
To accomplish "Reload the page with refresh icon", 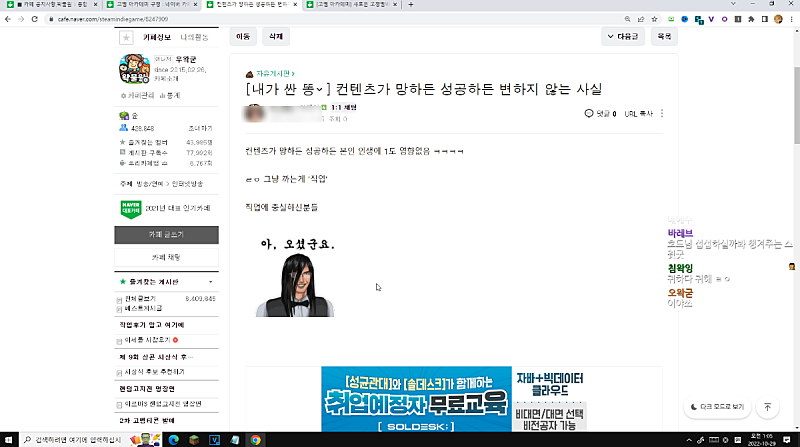I will point(35,19).
